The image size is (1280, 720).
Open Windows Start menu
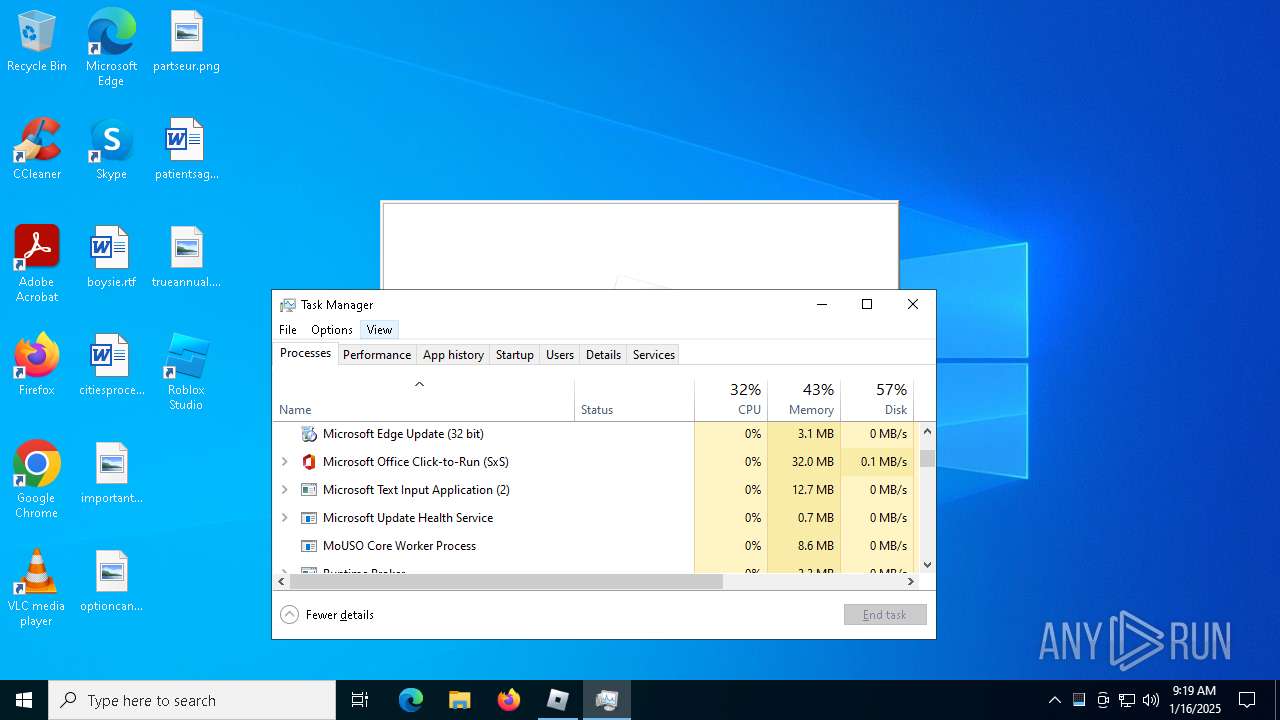click(24, 700)
